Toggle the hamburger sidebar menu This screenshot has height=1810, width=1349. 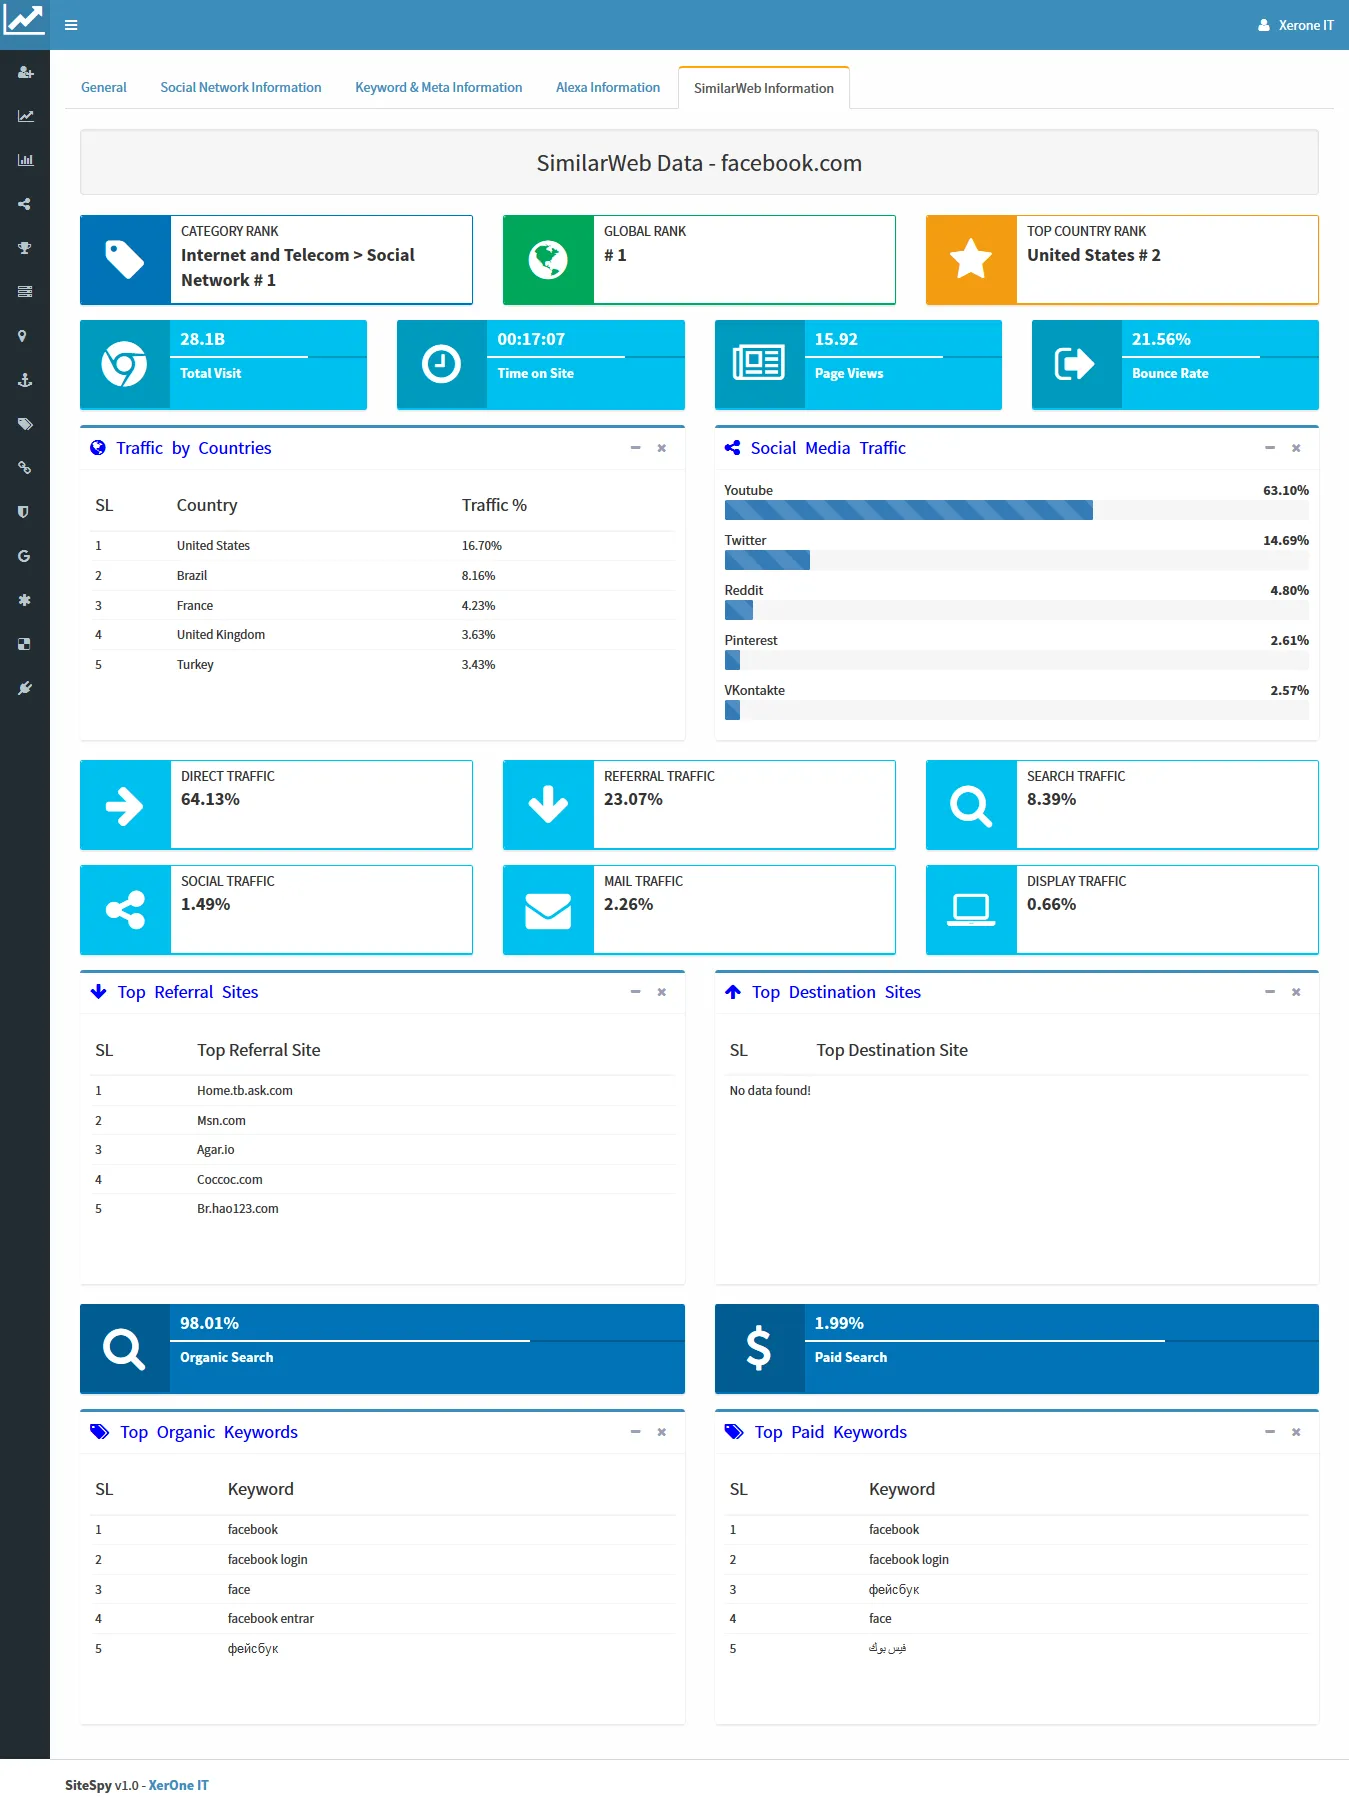click(x=71, y=25)
